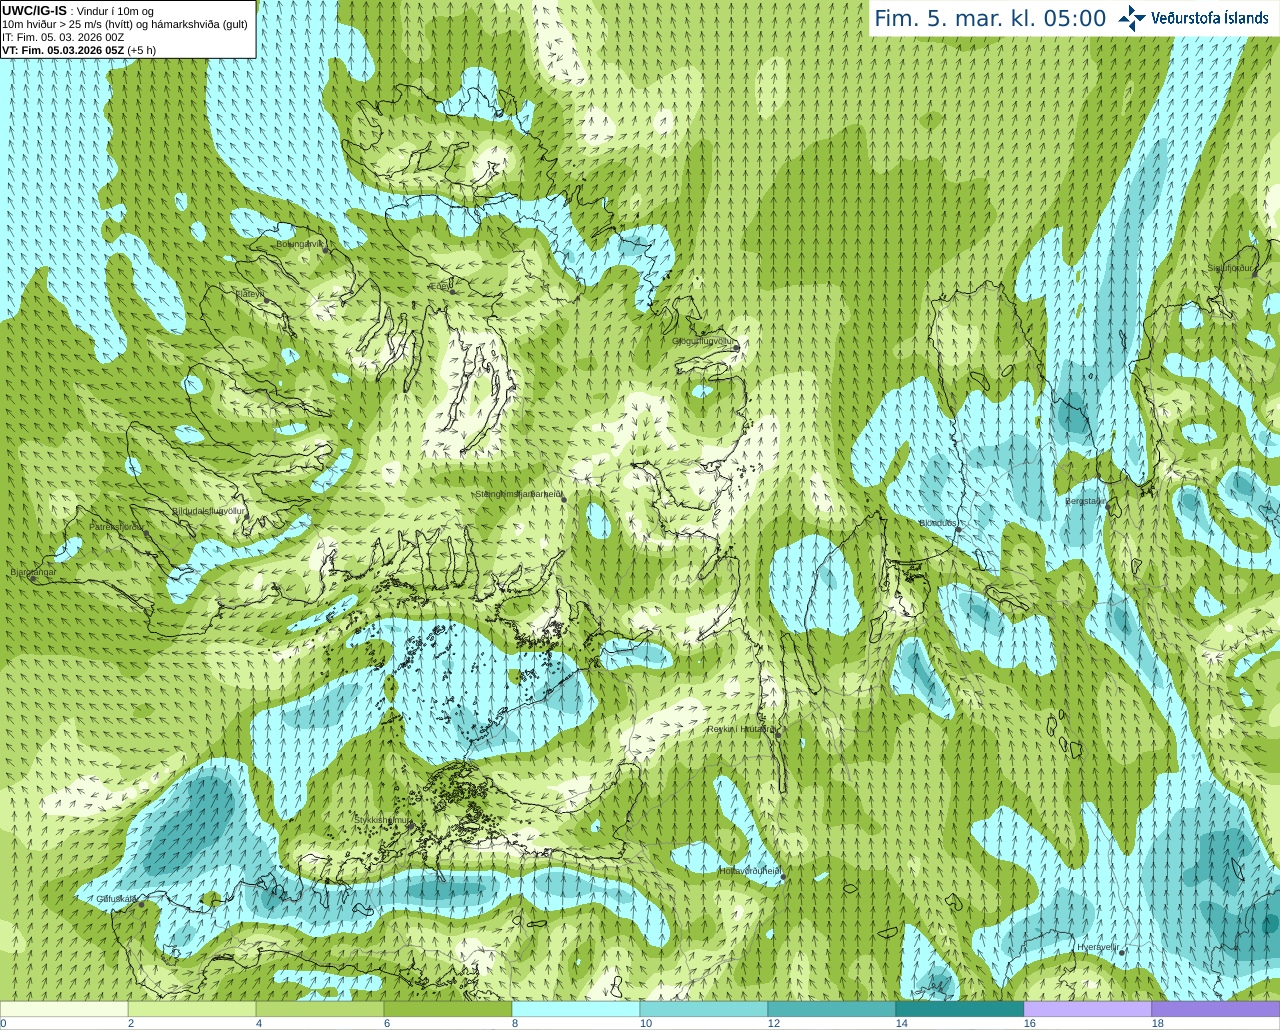
Task: Click the purple swatch above 18 m/s
Action: pos(1216,1009)
